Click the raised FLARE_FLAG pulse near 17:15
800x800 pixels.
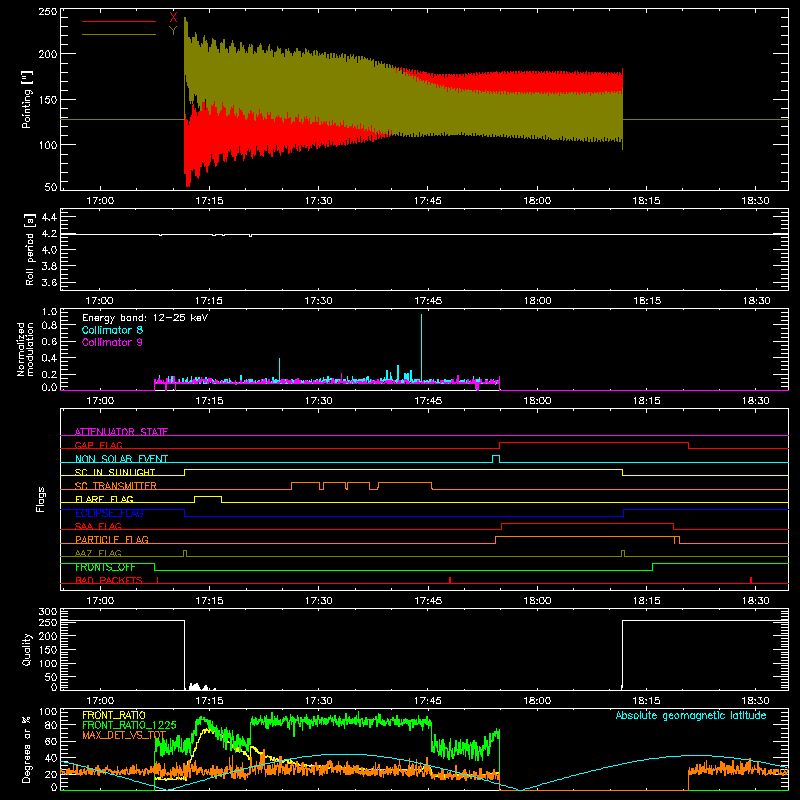coord(208,496)
